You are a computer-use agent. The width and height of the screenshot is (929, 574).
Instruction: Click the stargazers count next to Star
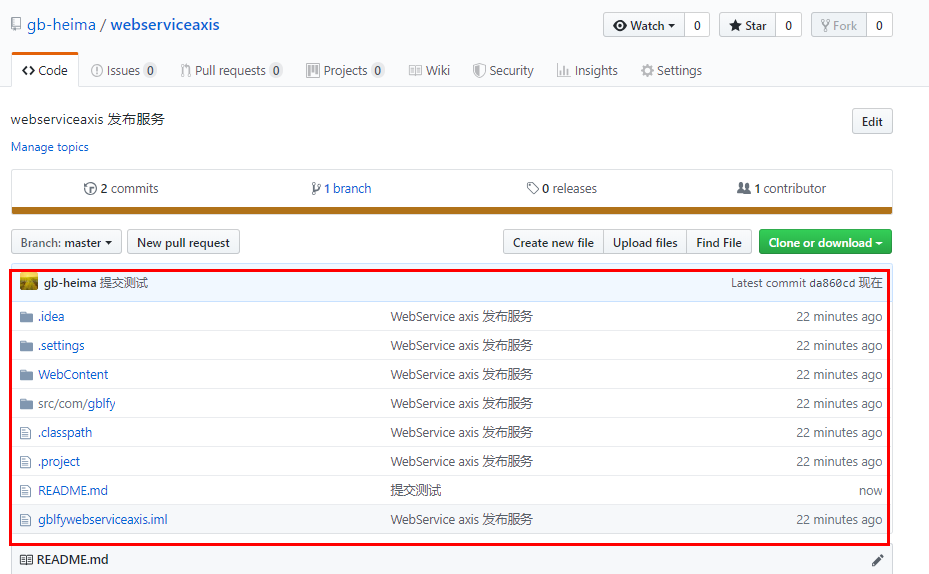[x=789, y=25]
